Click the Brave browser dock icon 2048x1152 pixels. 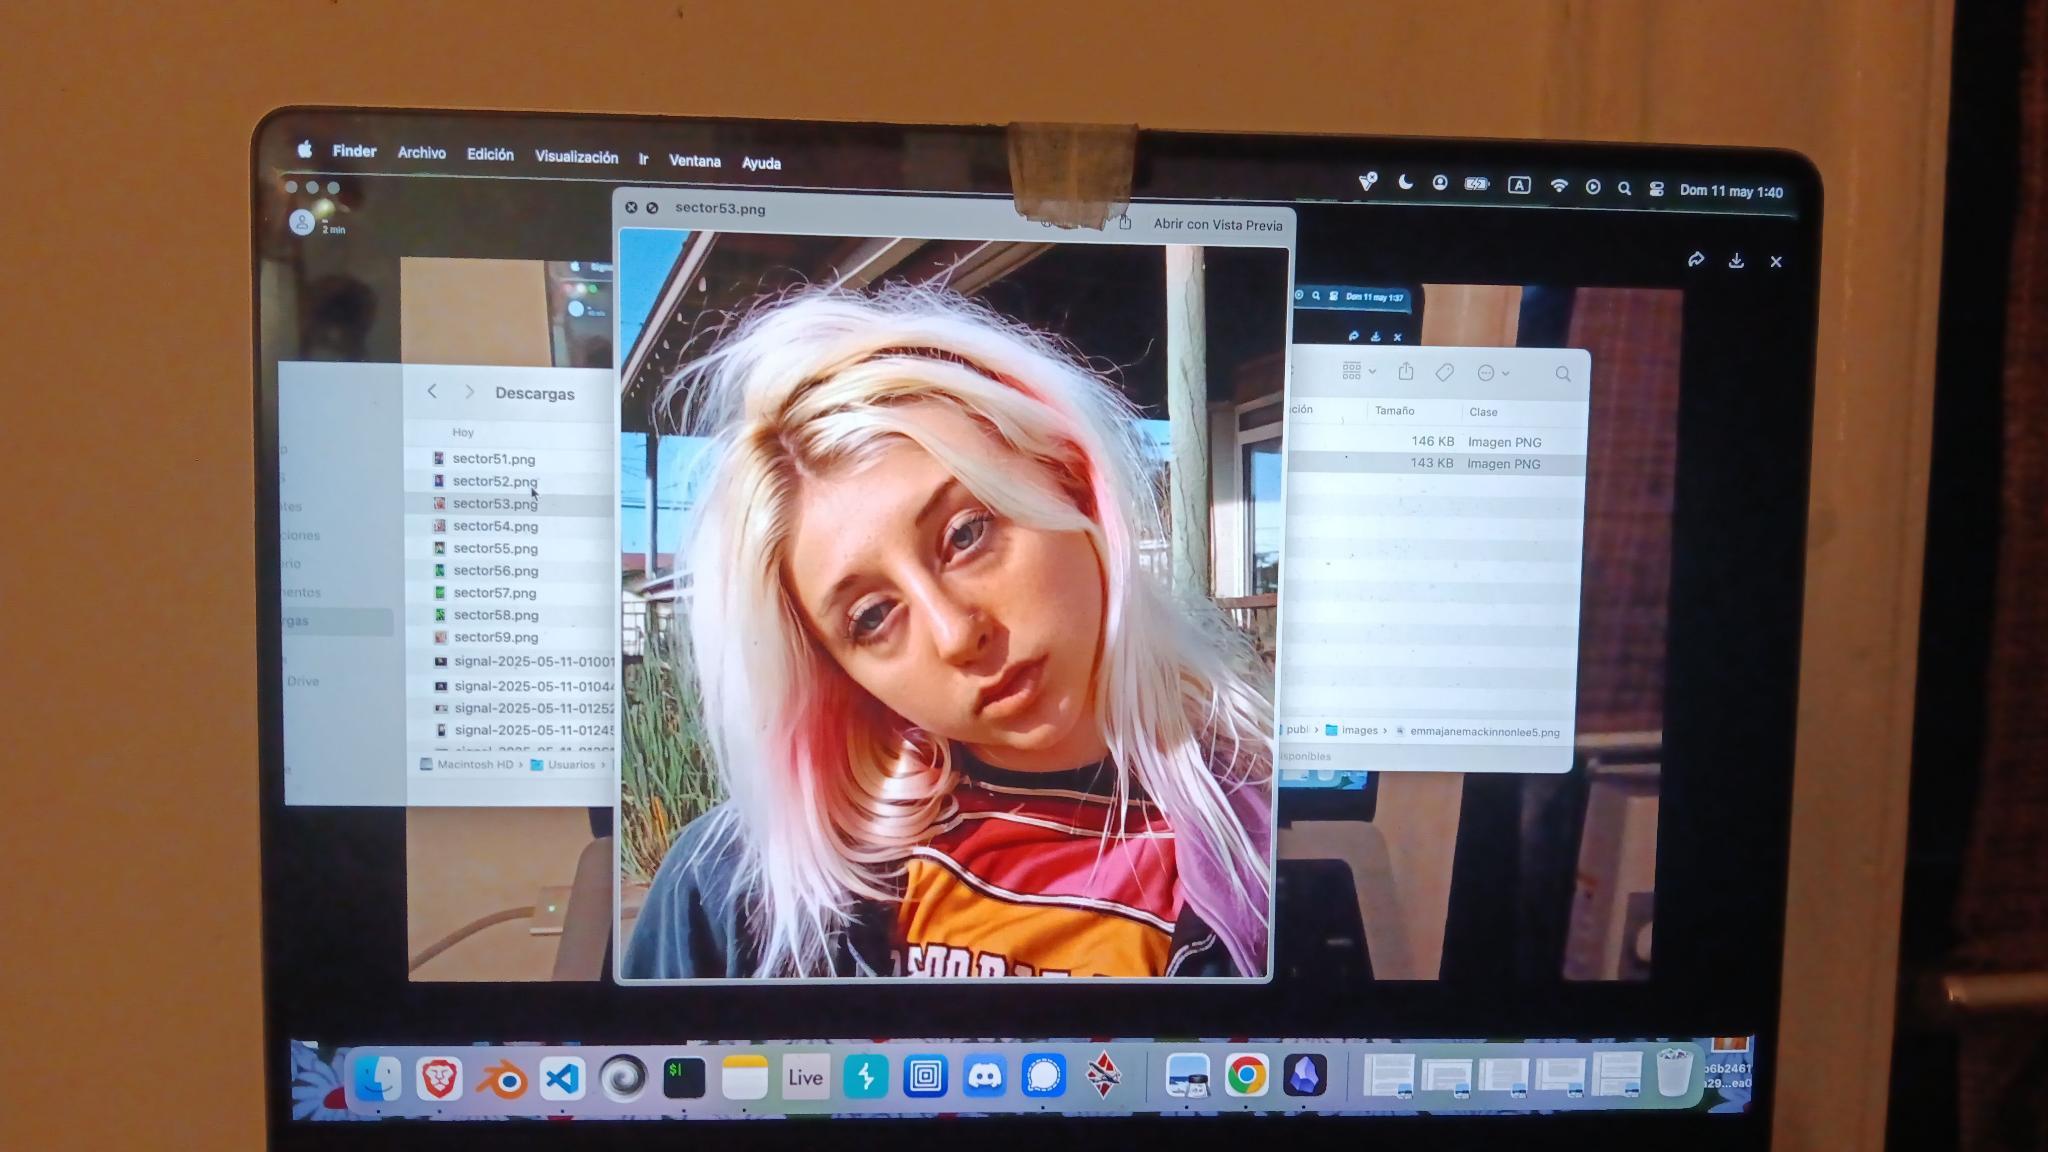pos(439,1079)
